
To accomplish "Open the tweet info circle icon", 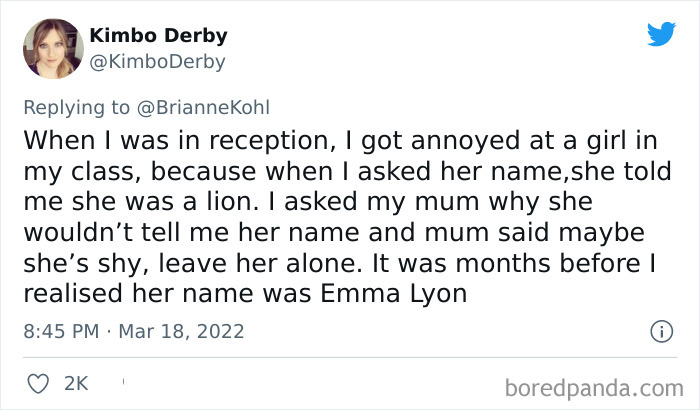I will point(660,330).
